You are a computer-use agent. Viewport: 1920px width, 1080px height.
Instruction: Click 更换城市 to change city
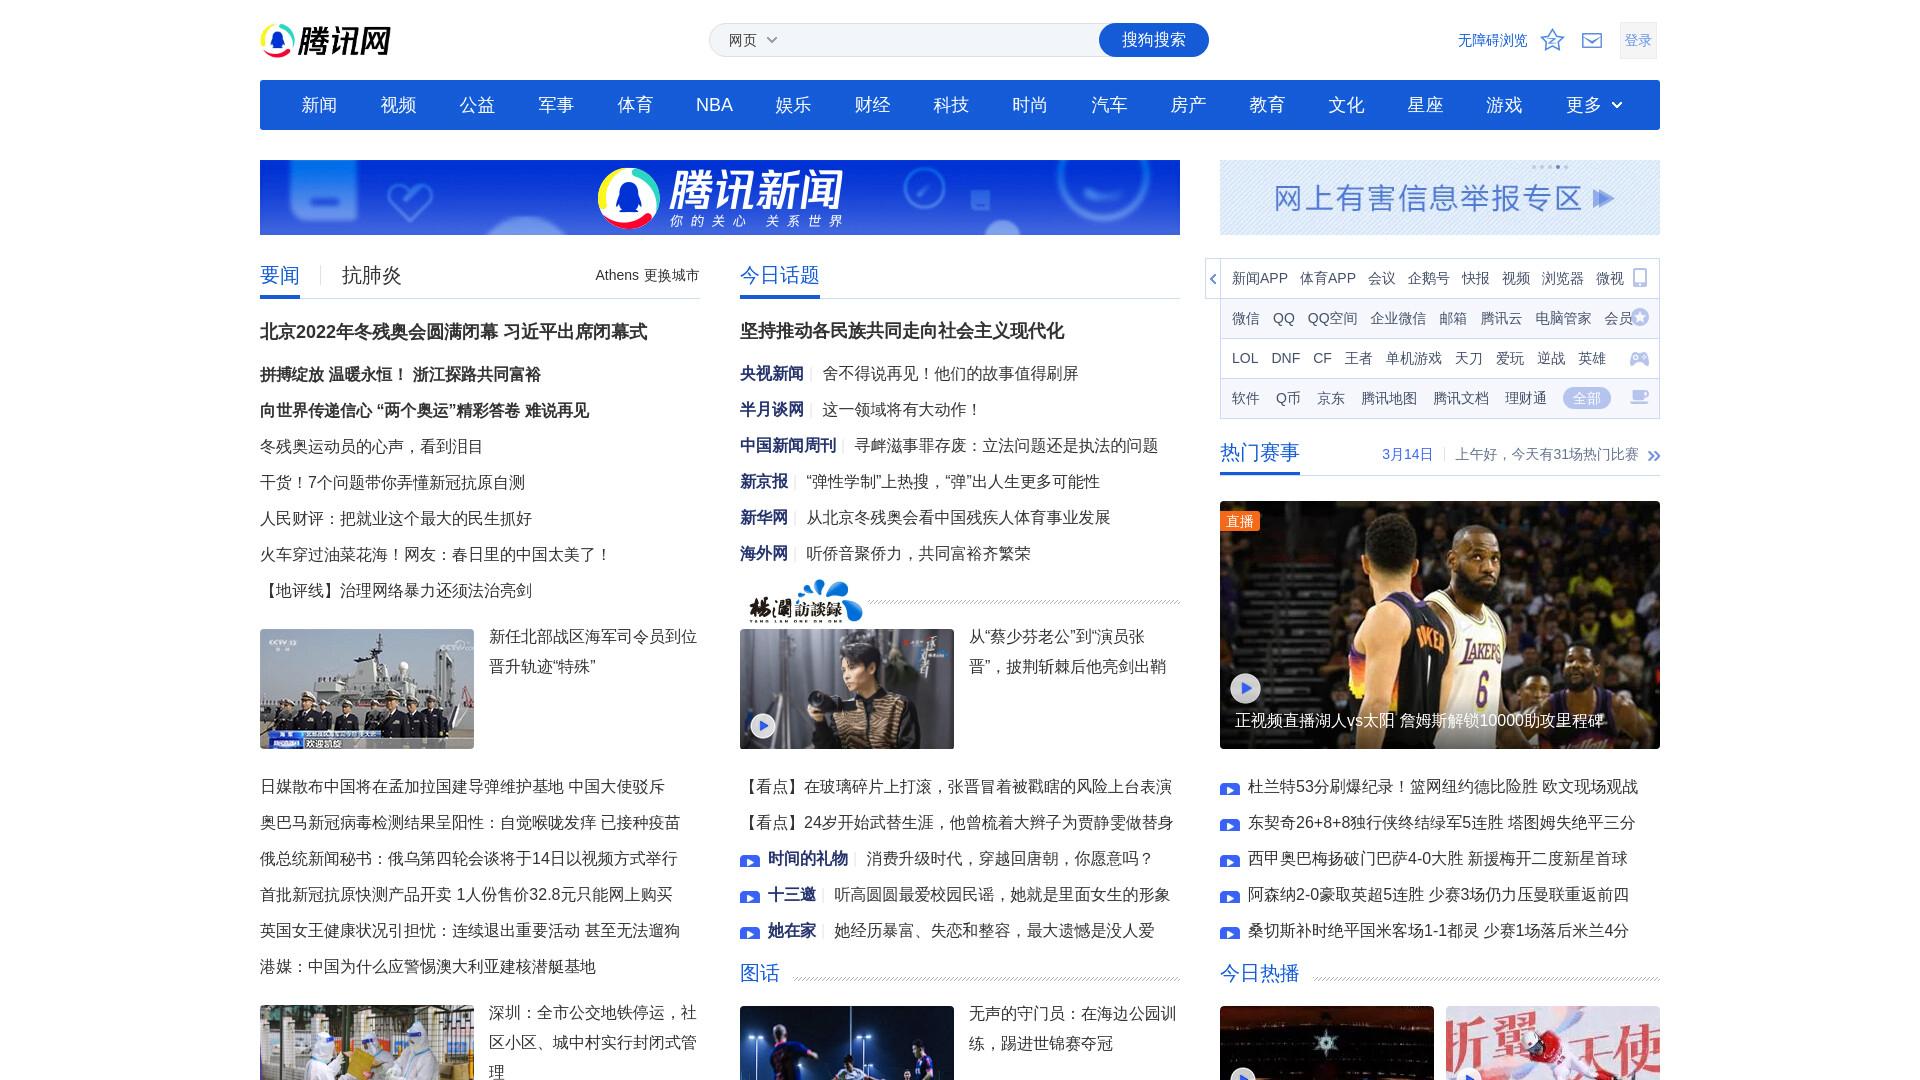tap(671, 275)
